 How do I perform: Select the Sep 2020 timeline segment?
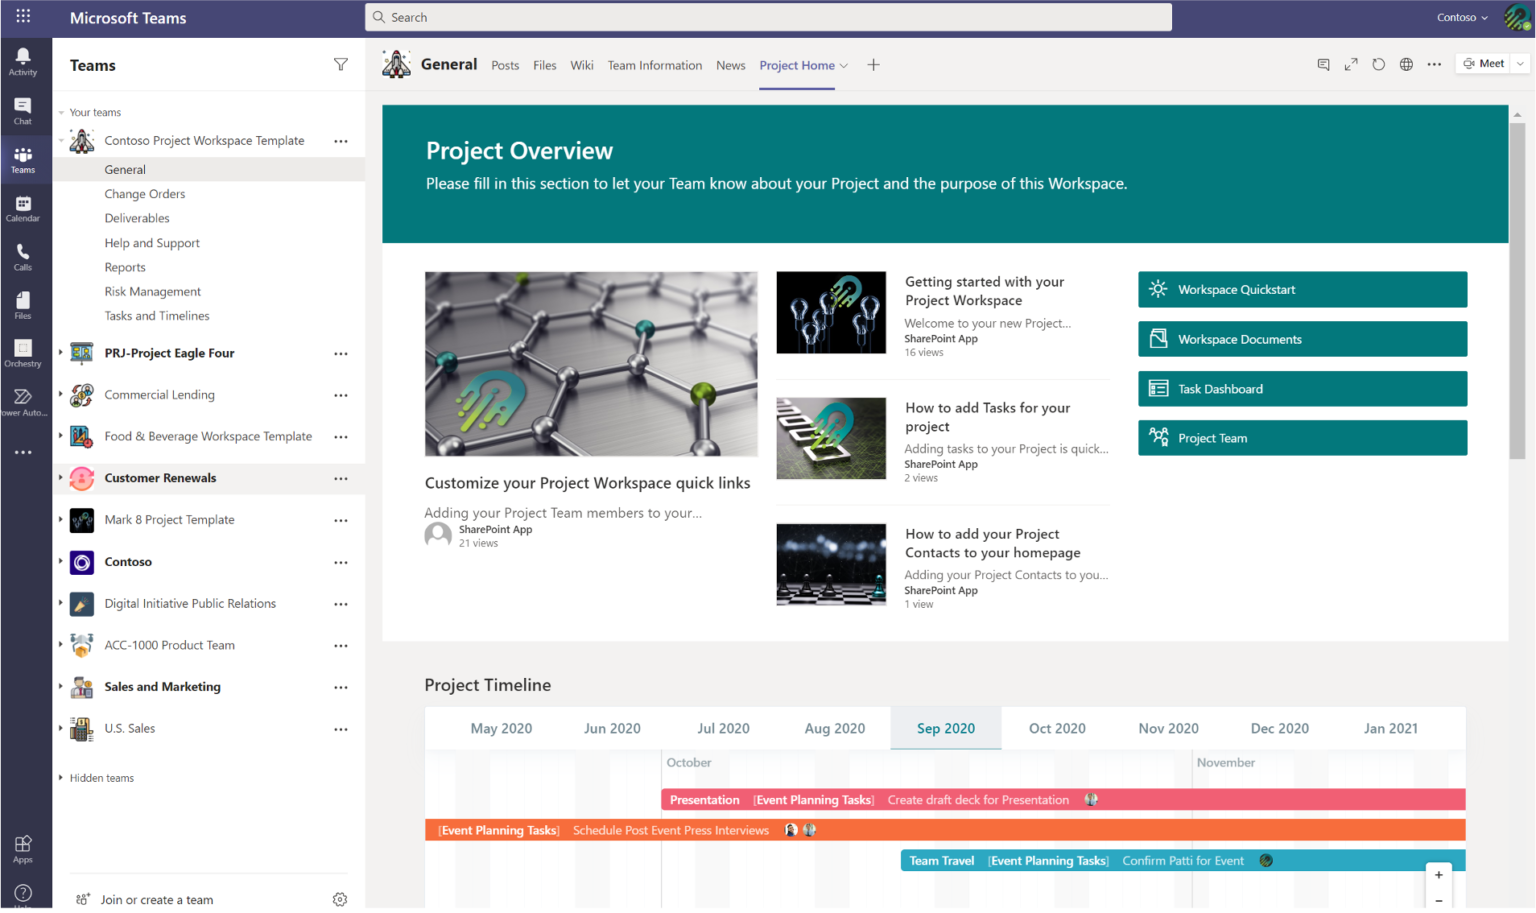(945, 728)
